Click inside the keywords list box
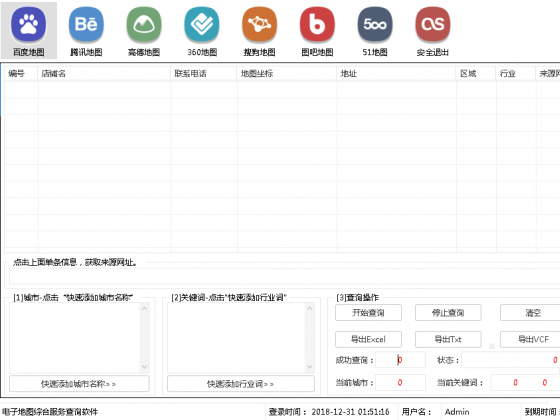This screenshot has width=560, height=420. click(x=236, y=338)
